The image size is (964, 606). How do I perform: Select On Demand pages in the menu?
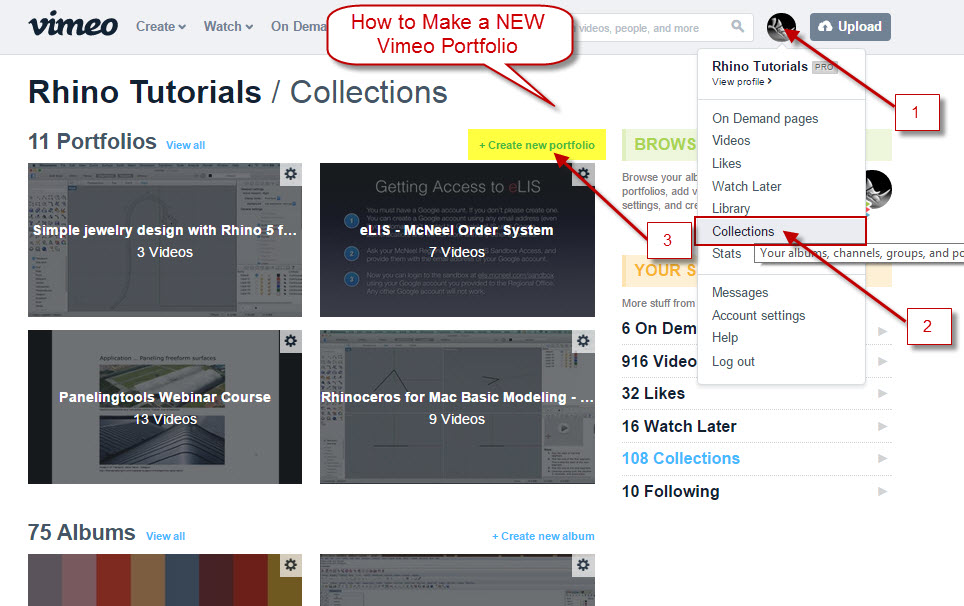point(765,118)
